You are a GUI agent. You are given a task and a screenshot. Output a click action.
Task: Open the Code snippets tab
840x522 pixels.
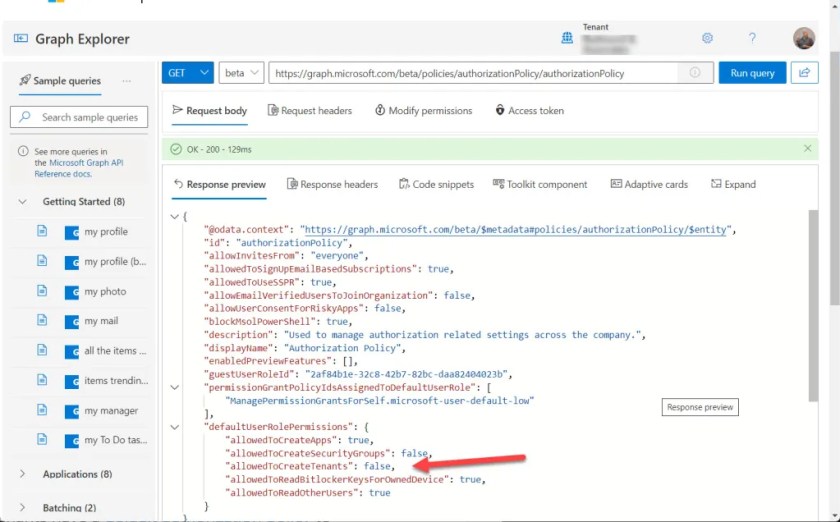[437, 184]
